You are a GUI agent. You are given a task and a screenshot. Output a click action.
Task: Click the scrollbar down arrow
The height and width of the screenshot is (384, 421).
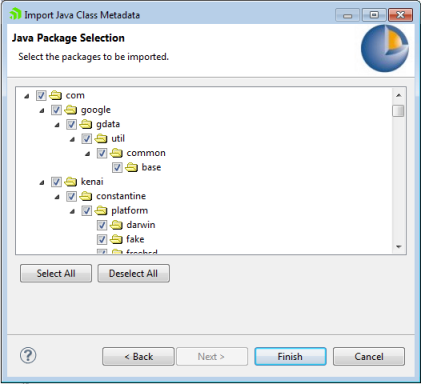point(399,247)
